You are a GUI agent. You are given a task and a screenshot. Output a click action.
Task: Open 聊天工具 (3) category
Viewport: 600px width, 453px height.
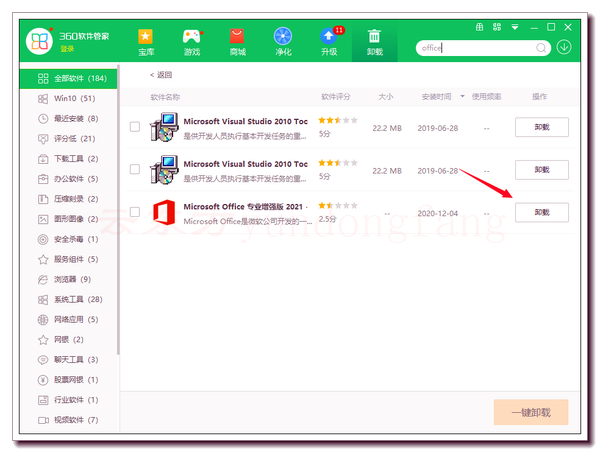pos(68,360)
